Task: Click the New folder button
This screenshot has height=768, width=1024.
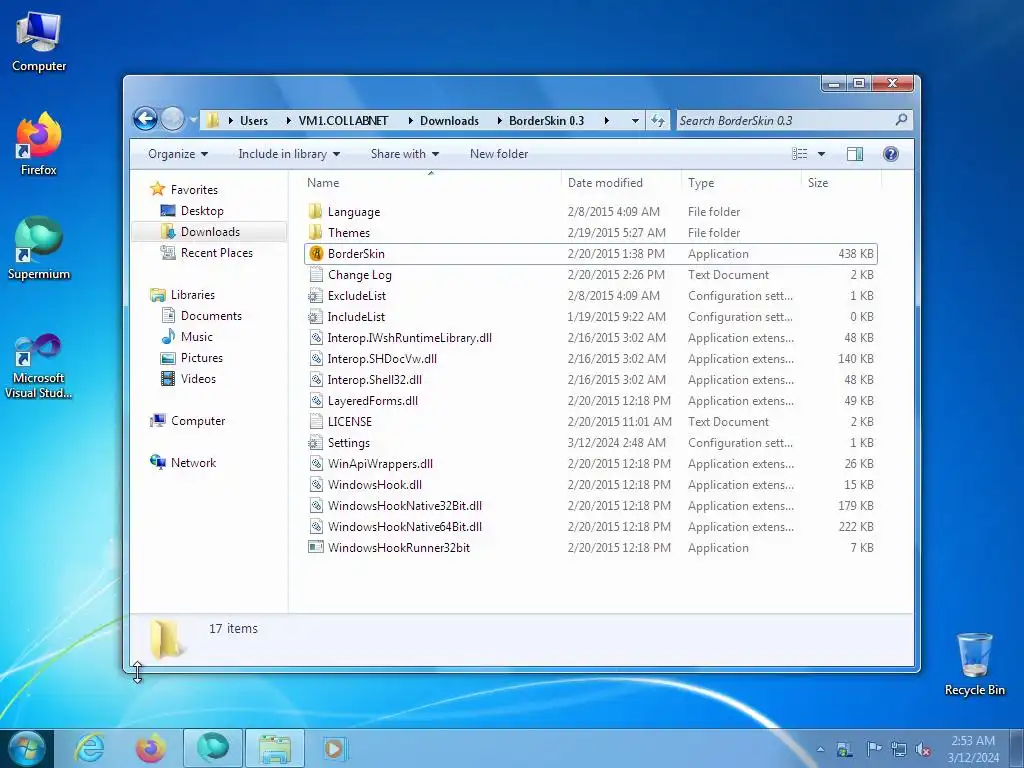Action: click(499, 154)
